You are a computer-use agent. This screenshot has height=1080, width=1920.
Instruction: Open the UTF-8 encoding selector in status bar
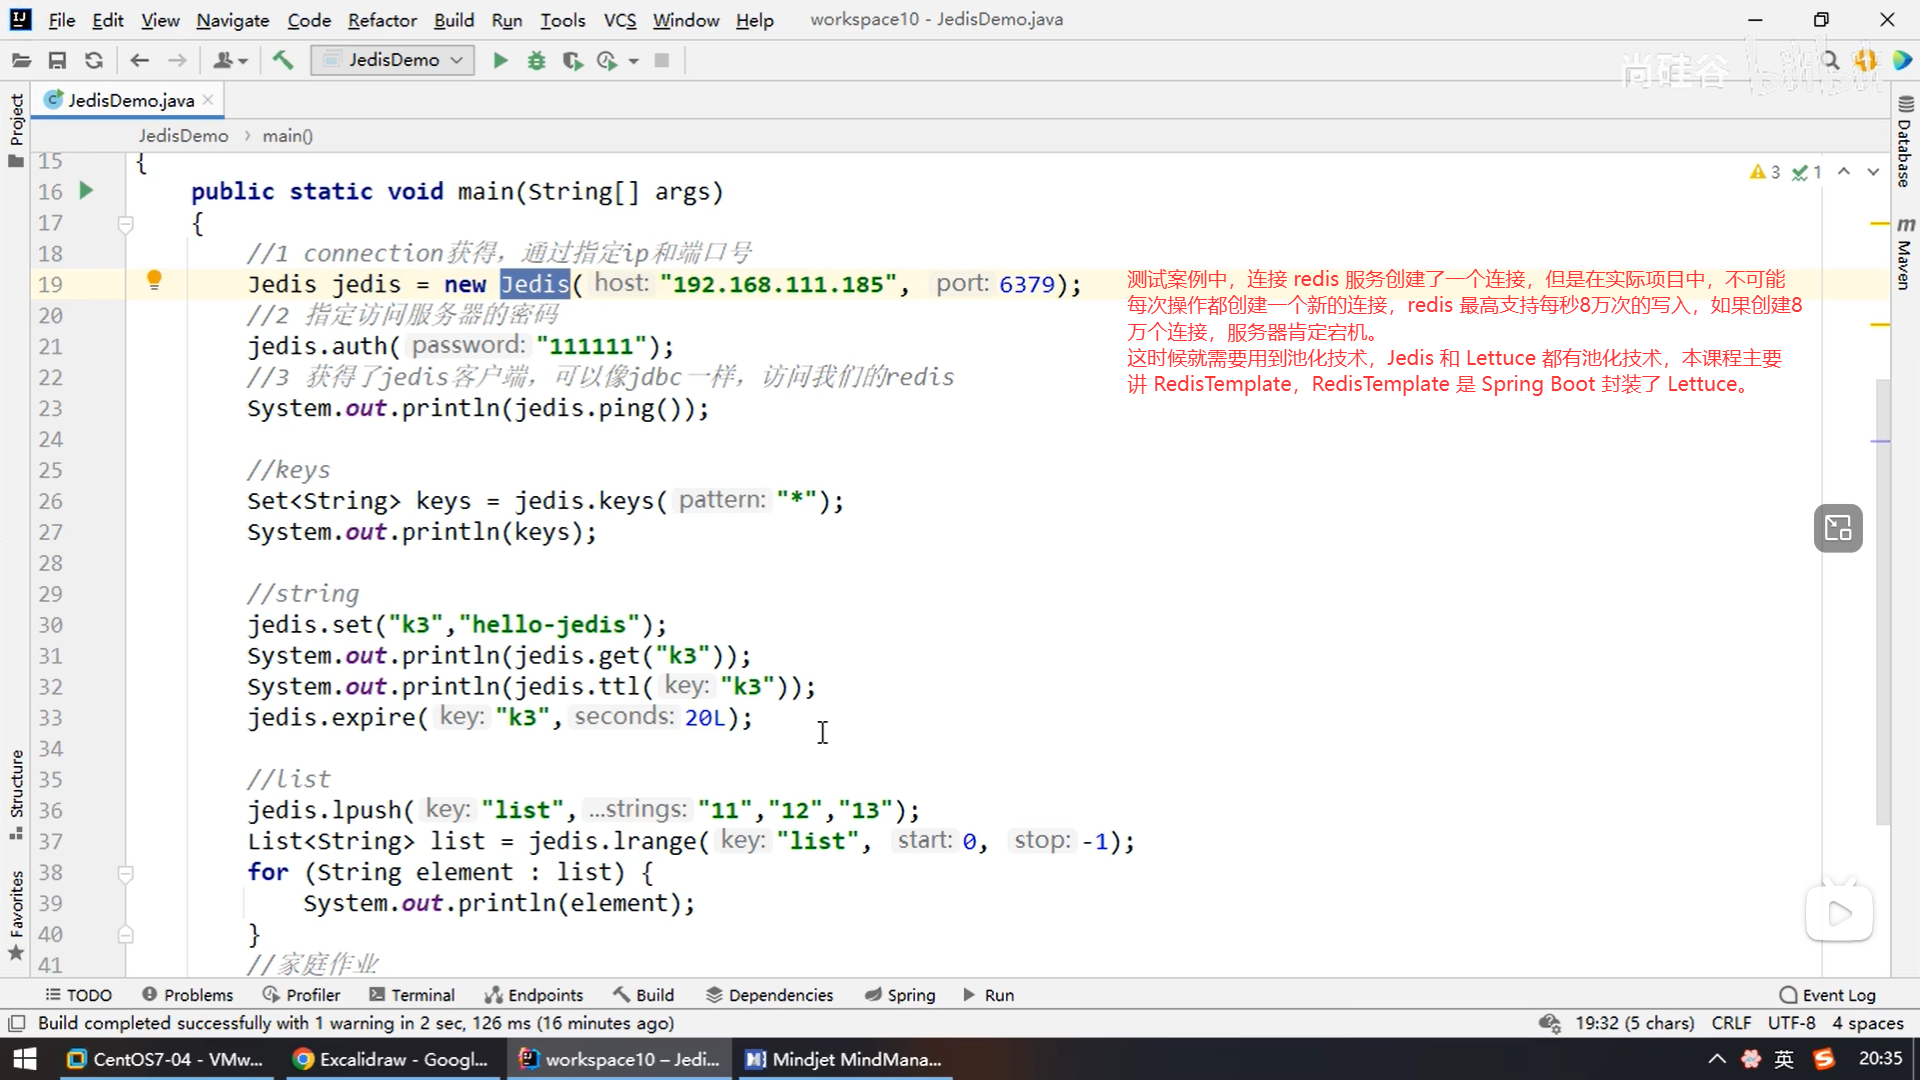1791,1023
